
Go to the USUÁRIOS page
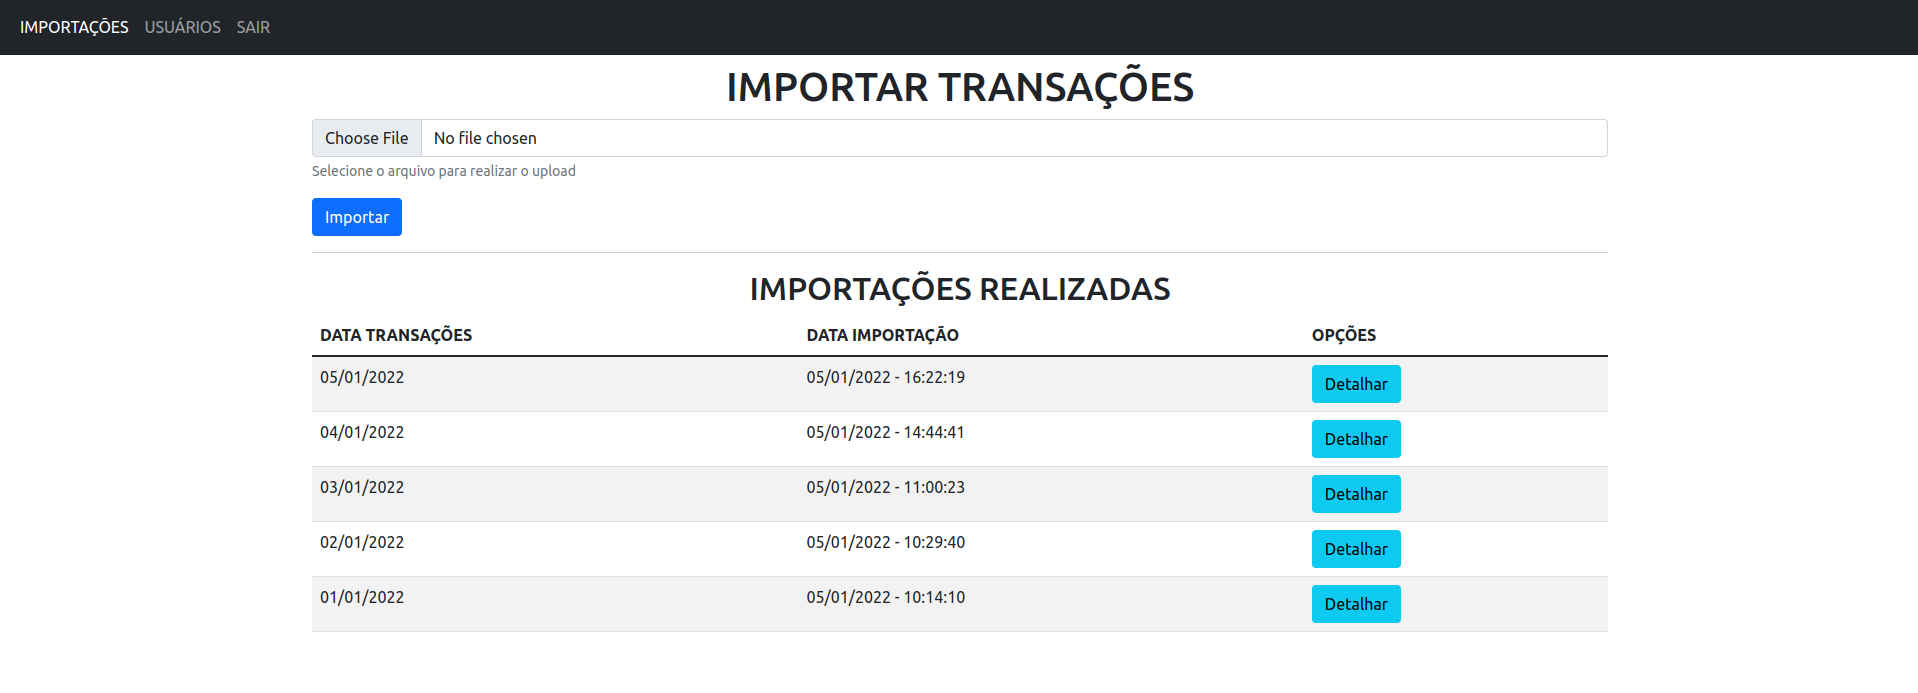coord(182,27)
